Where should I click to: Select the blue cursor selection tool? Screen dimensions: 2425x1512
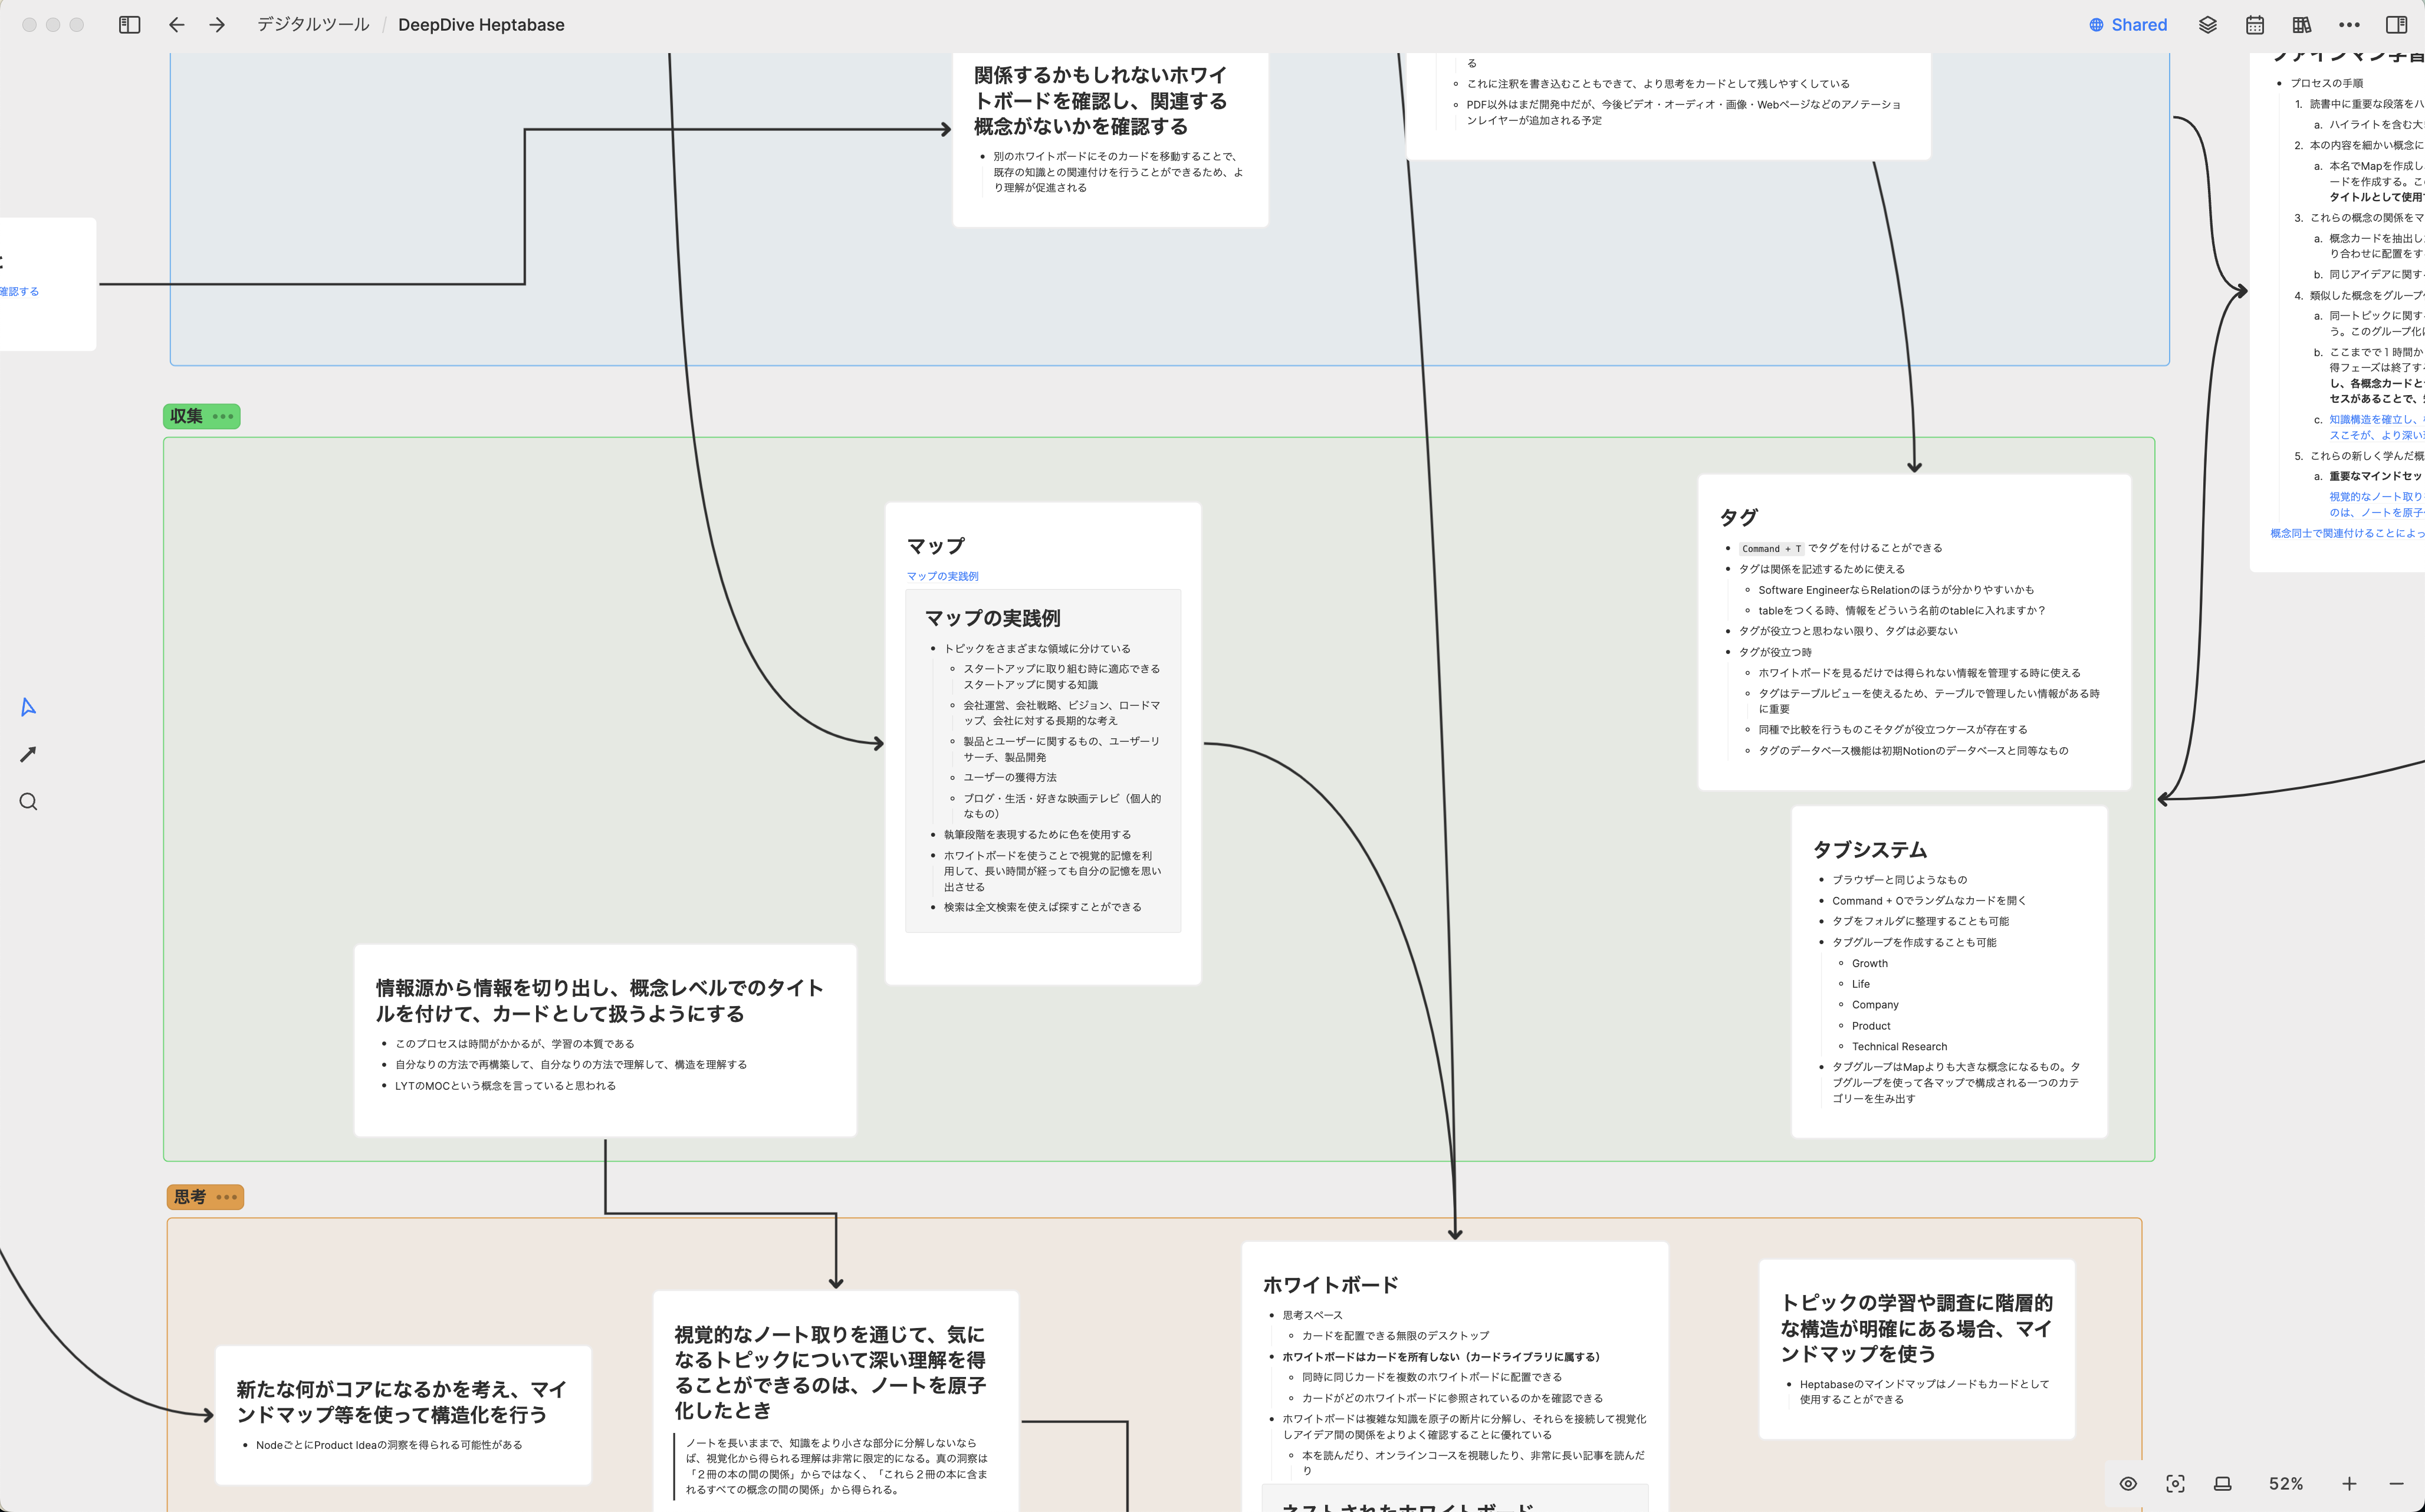[x=28, y=707]
